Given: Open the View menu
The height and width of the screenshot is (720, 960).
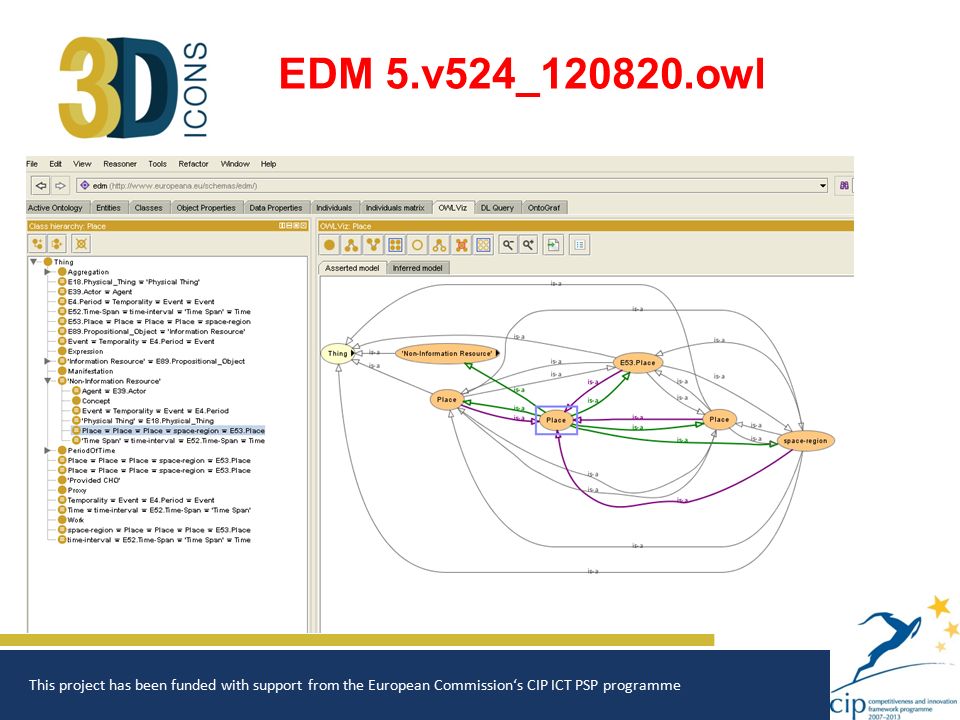Looking at the screenshot, I should click(82, 164).
